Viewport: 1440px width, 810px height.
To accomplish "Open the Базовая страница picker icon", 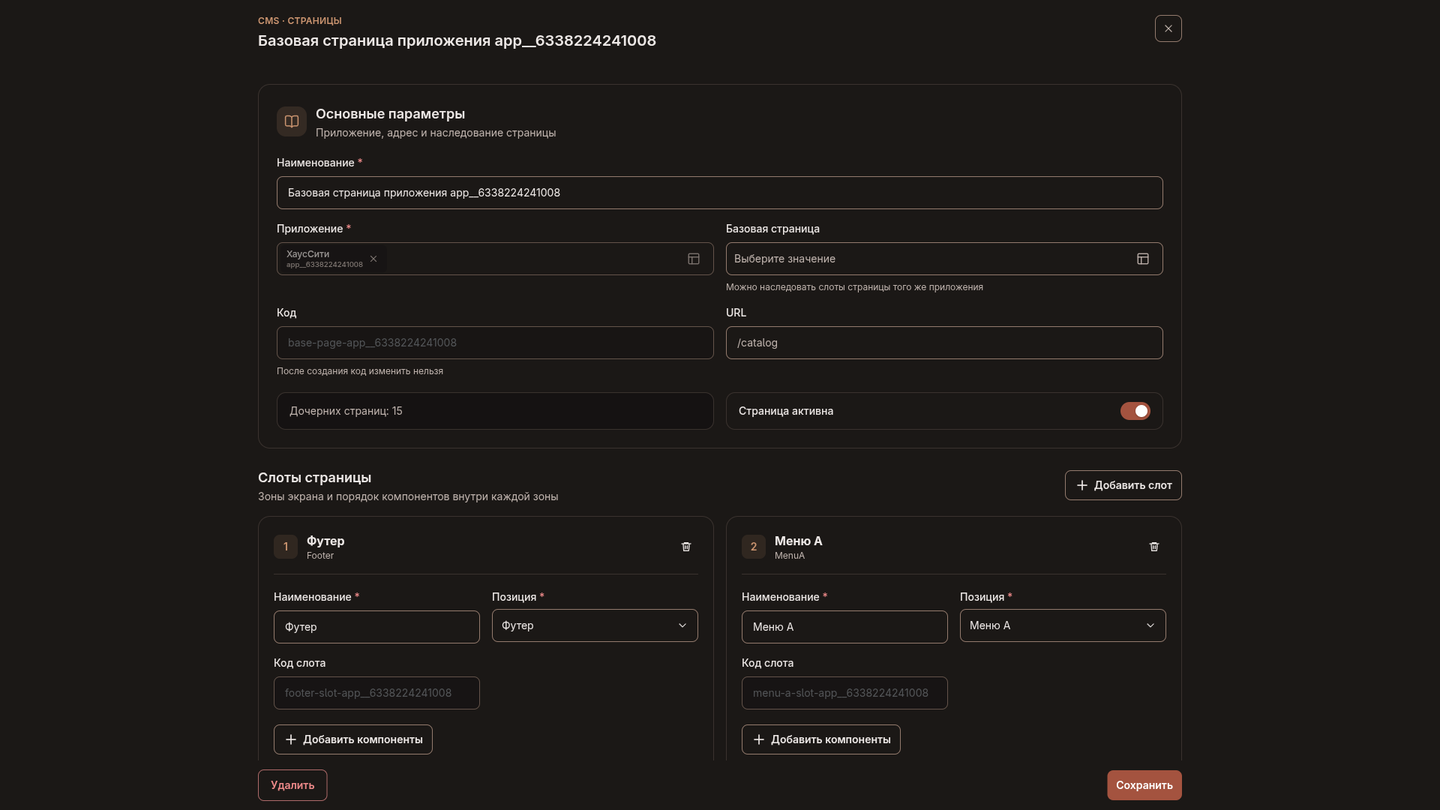I will (1143, 259).
